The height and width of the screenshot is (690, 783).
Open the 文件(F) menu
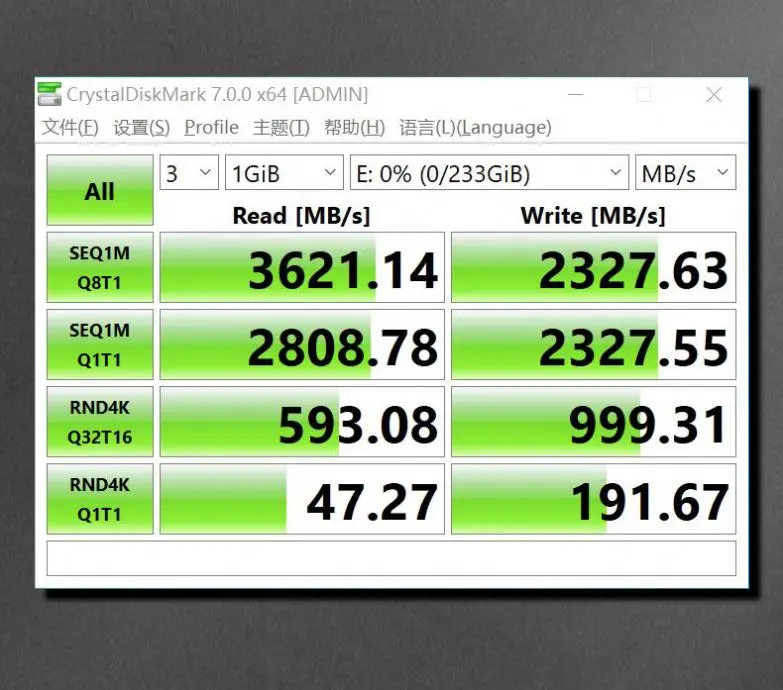[x=69, y=127]
